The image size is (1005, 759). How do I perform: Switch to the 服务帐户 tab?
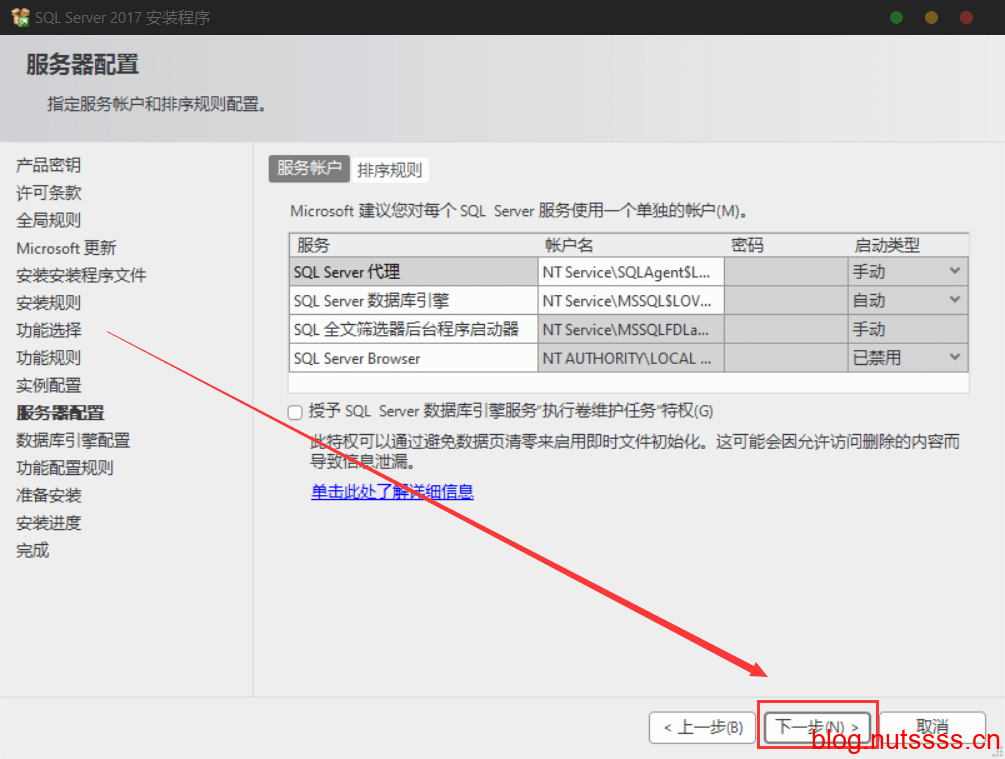[x=309, y=169]
